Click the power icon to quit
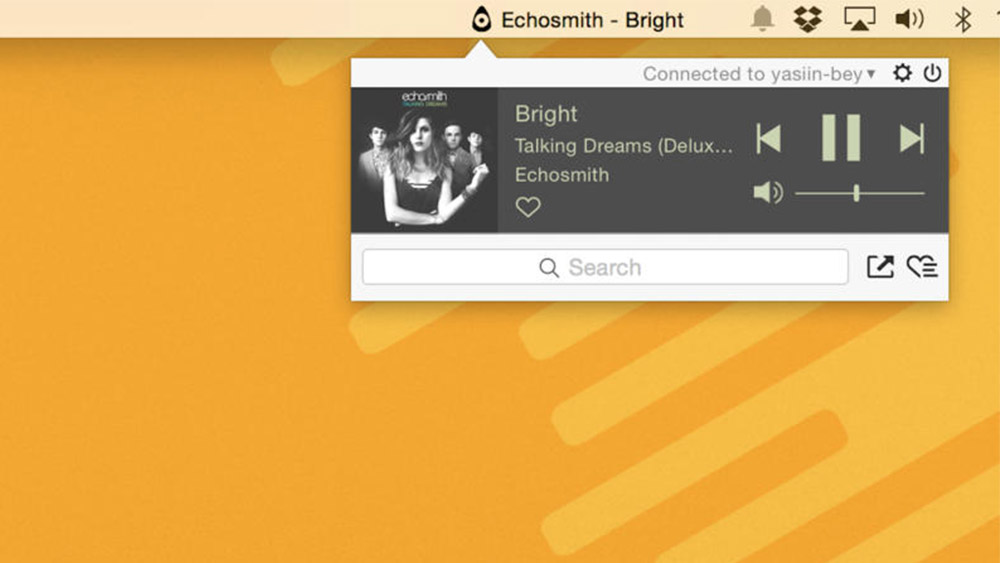This screenshot has height=563, width=1000. (932, 73)
